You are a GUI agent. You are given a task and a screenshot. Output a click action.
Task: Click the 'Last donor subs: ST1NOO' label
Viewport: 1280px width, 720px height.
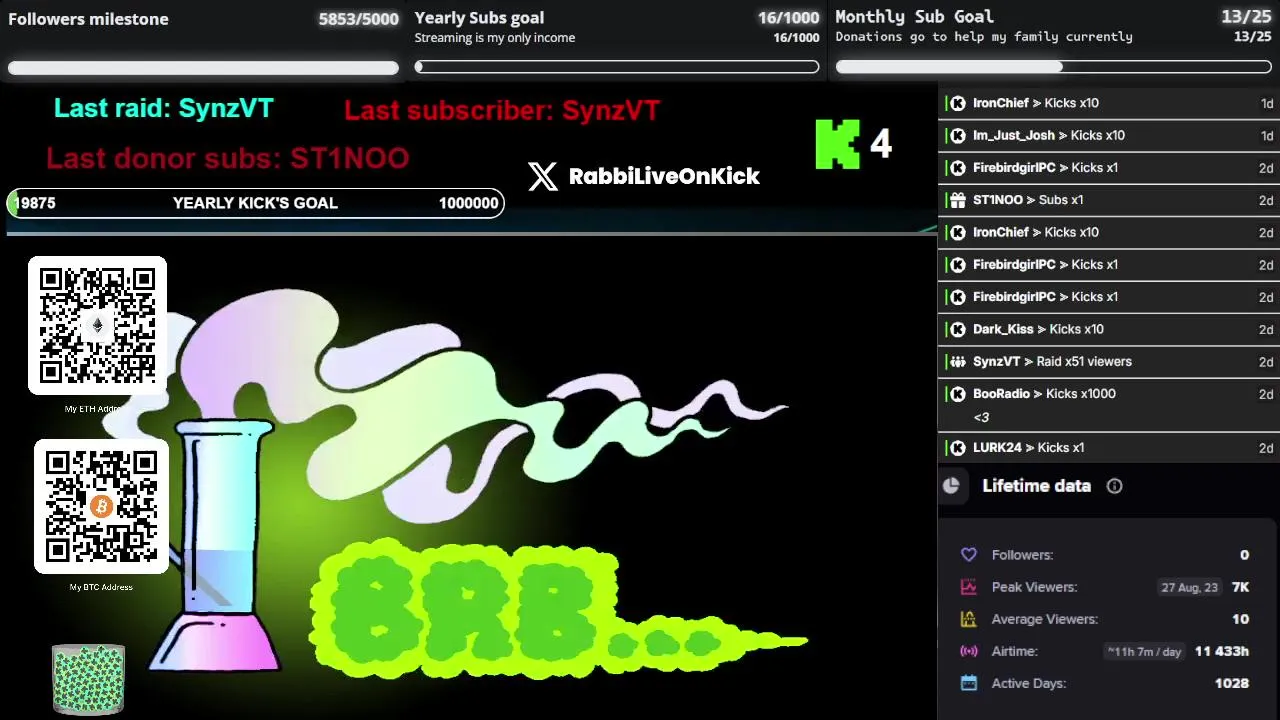click(x=228, y=158)
